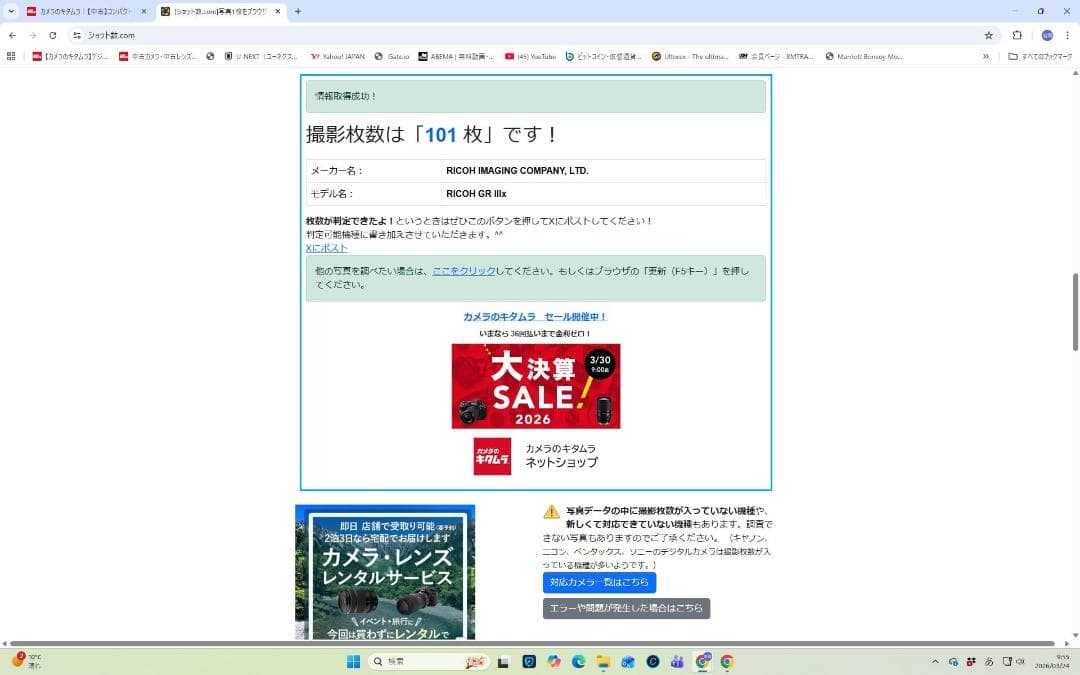Open the 中古カメラ・中古レンズ bookmark
The height and width of the screenshot is (675, 1080).
[158, 56]
